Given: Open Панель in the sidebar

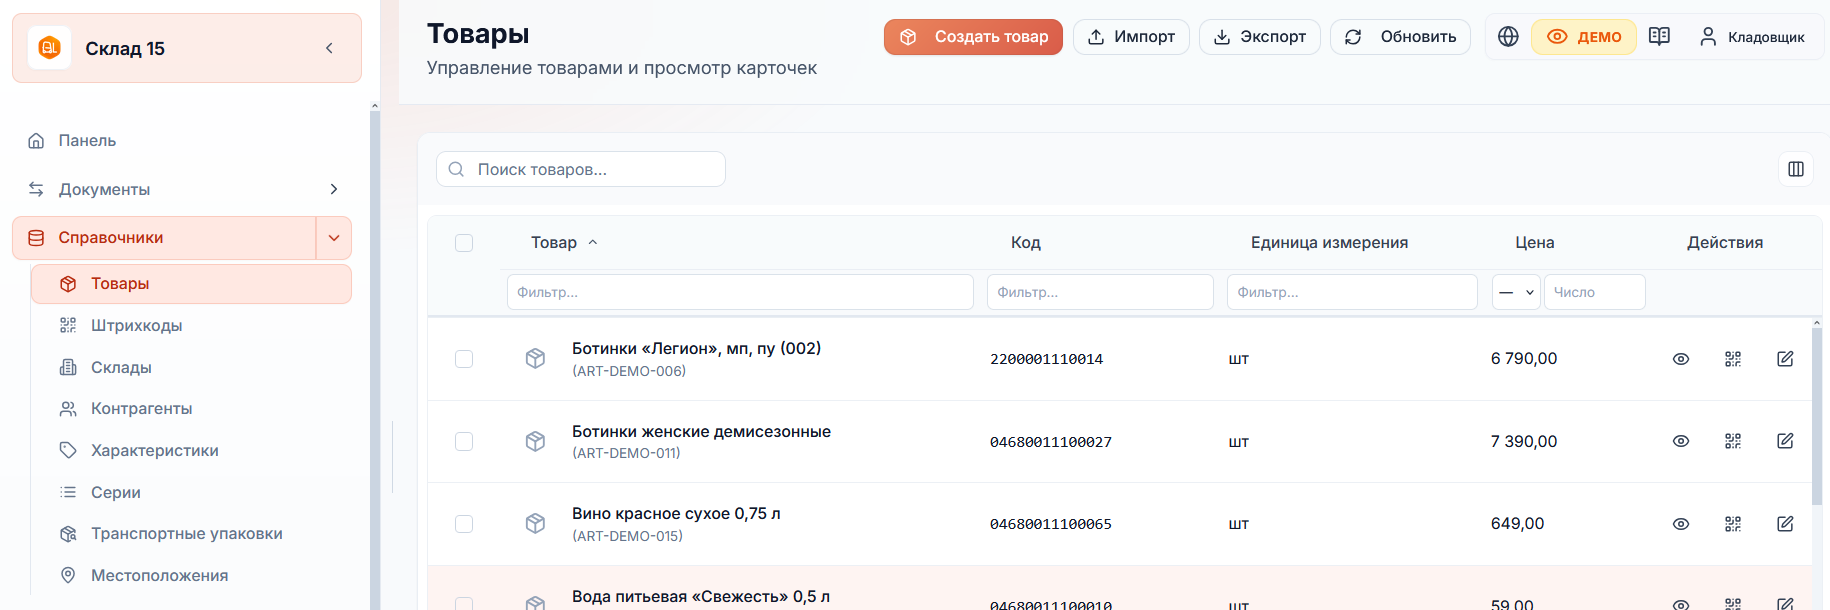Looking at the screenshot, I should [87, 141].
